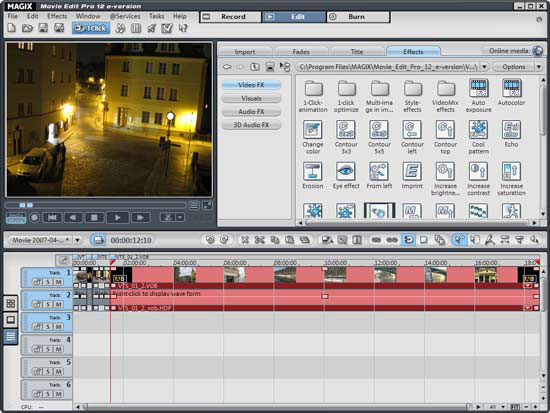The width and height of the screenshot is (550, 413).
Task: Select the 3D Audio FX category button
Action: 251,125
